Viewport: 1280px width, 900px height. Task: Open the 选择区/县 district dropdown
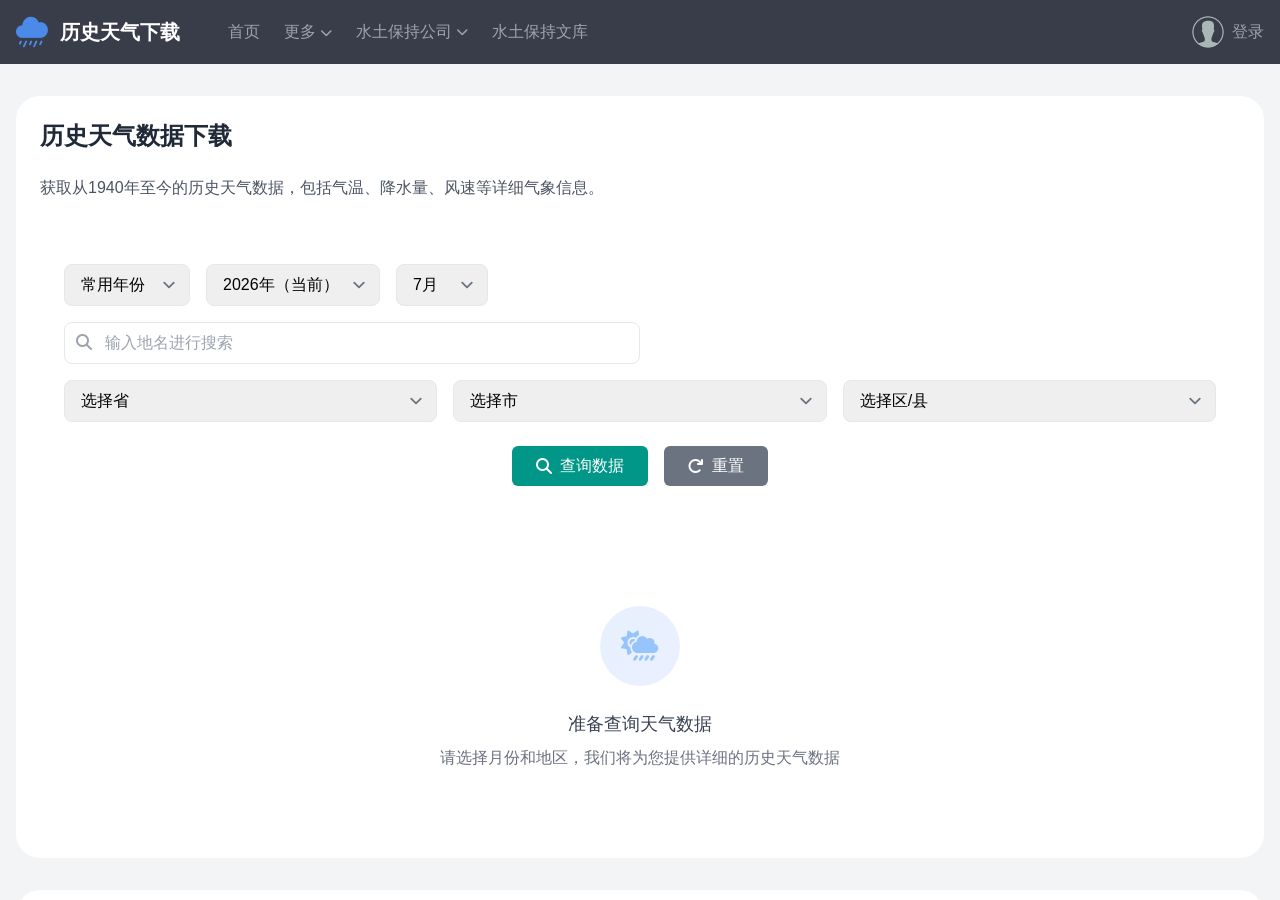click(1029, 401)
